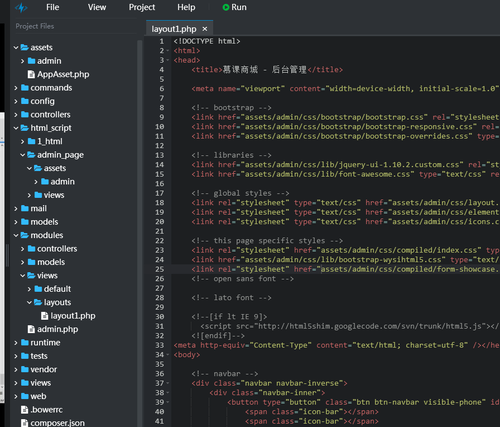500x427 pixels.
Task: Click the composer.json file icon
Action: tap(25, 423)
